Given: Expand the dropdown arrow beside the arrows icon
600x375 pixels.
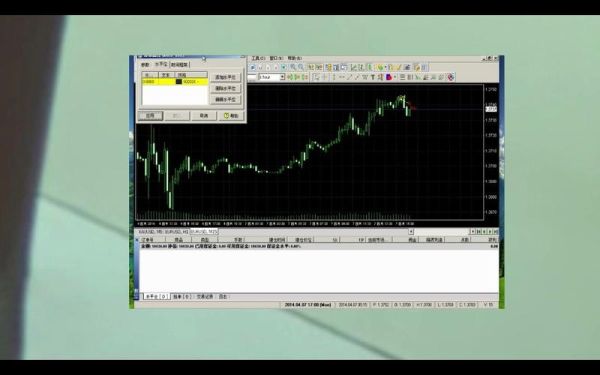Looking at the screenshot, I should [395, 77].
